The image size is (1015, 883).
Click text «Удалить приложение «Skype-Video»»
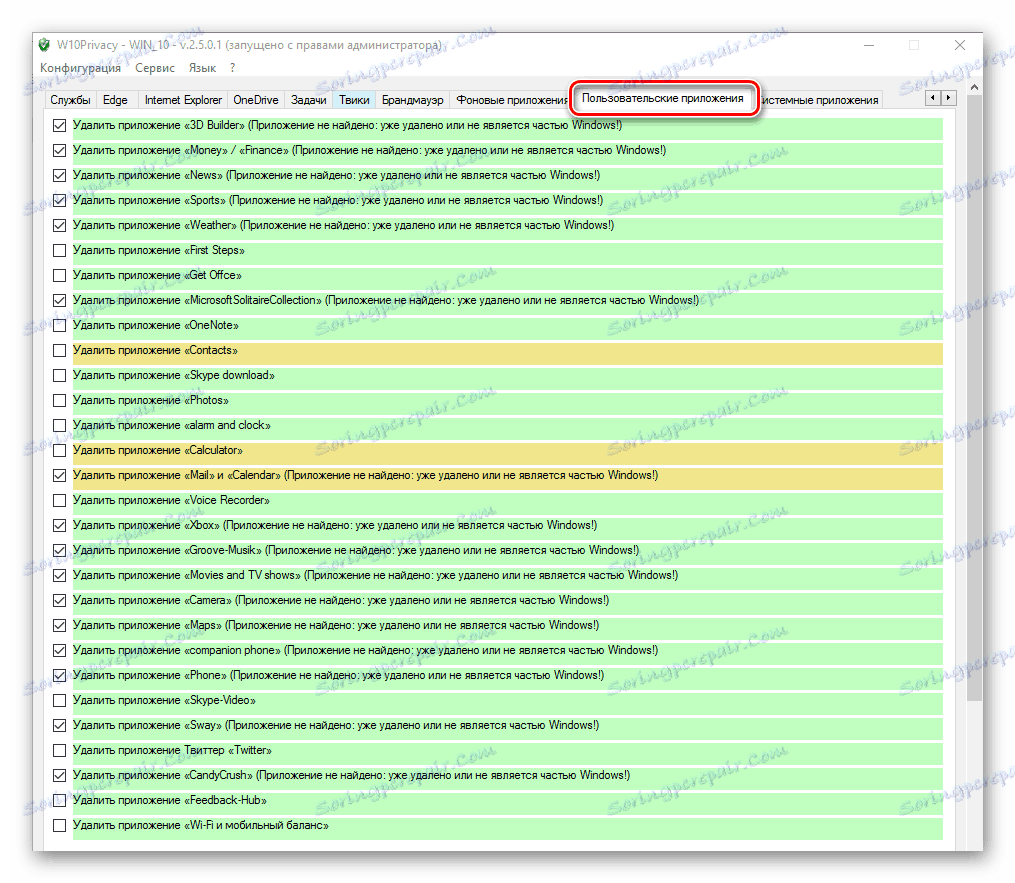tap(164, 700)
